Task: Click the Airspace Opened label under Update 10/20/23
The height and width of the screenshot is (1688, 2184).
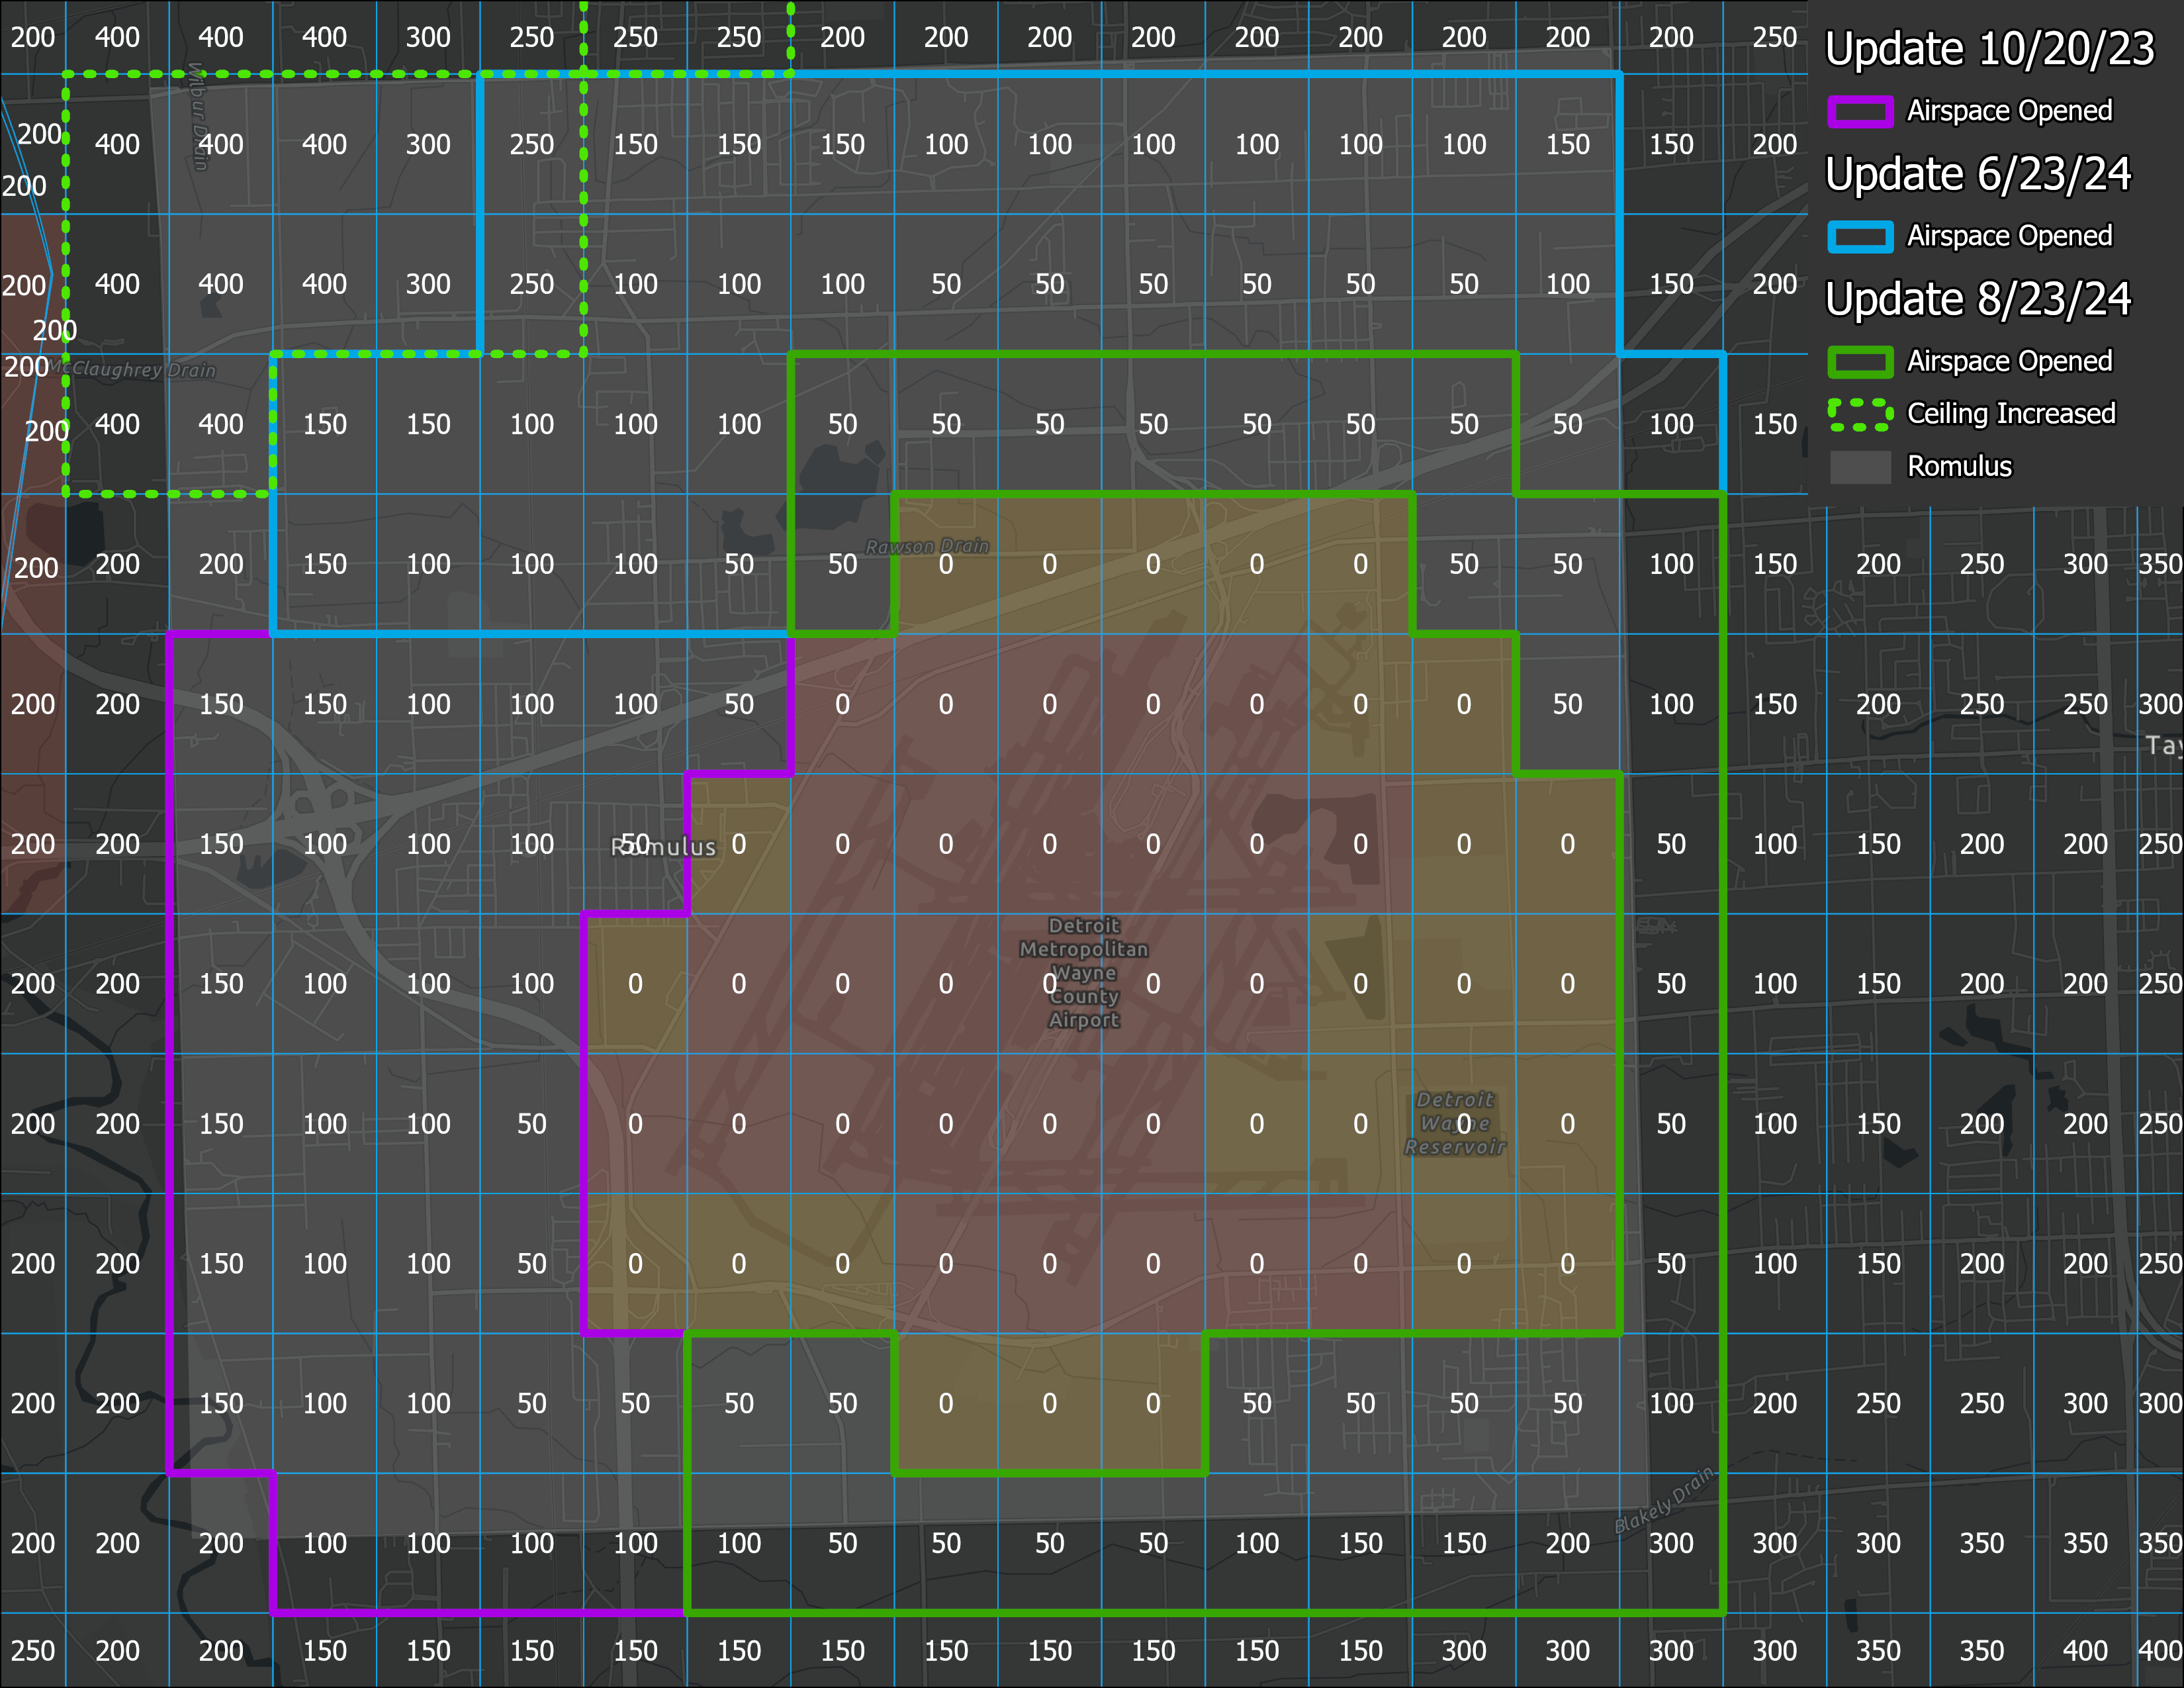Action: coord(2009,111)
